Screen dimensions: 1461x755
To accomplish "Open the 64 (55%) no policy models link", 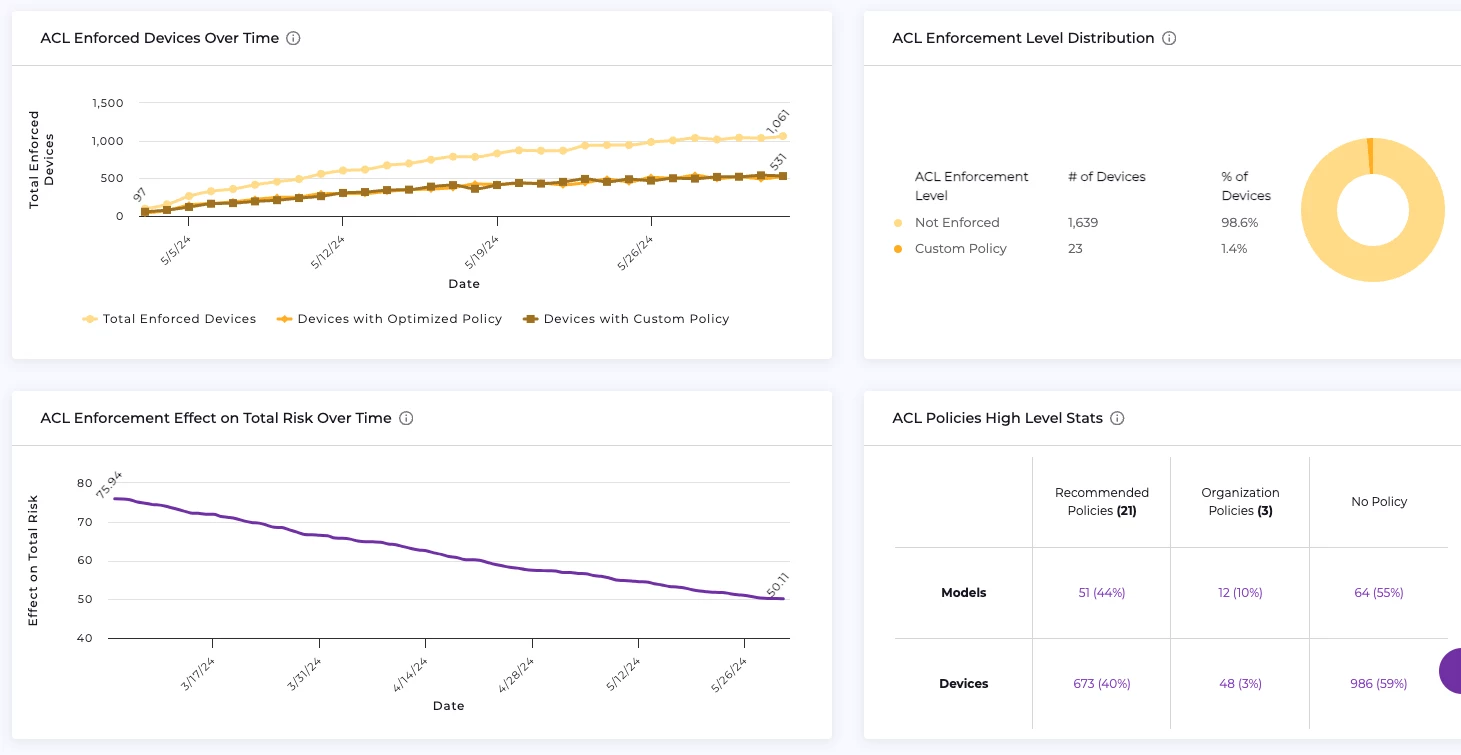I will (x=1378, y=593).
